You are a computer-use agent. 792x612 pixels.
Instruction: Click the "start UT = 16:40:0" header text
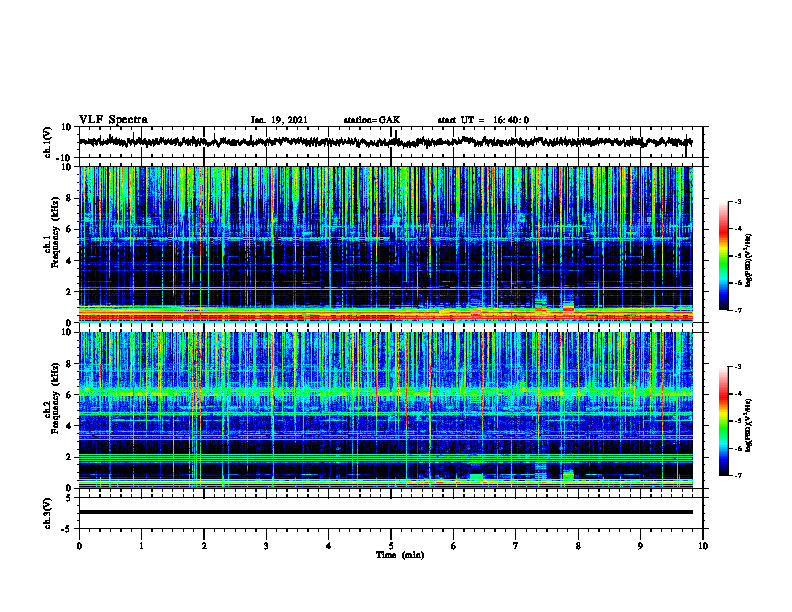(483, 120)
